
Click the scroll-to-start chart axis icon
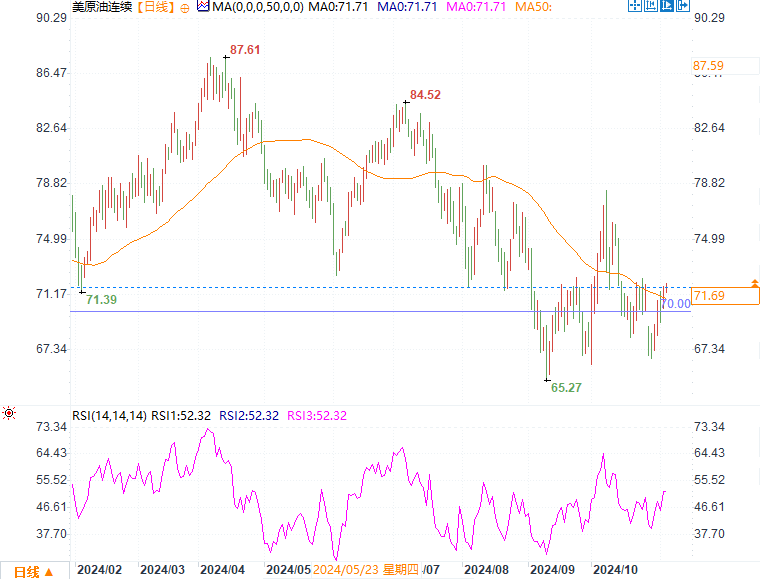[x=651, y=5]
